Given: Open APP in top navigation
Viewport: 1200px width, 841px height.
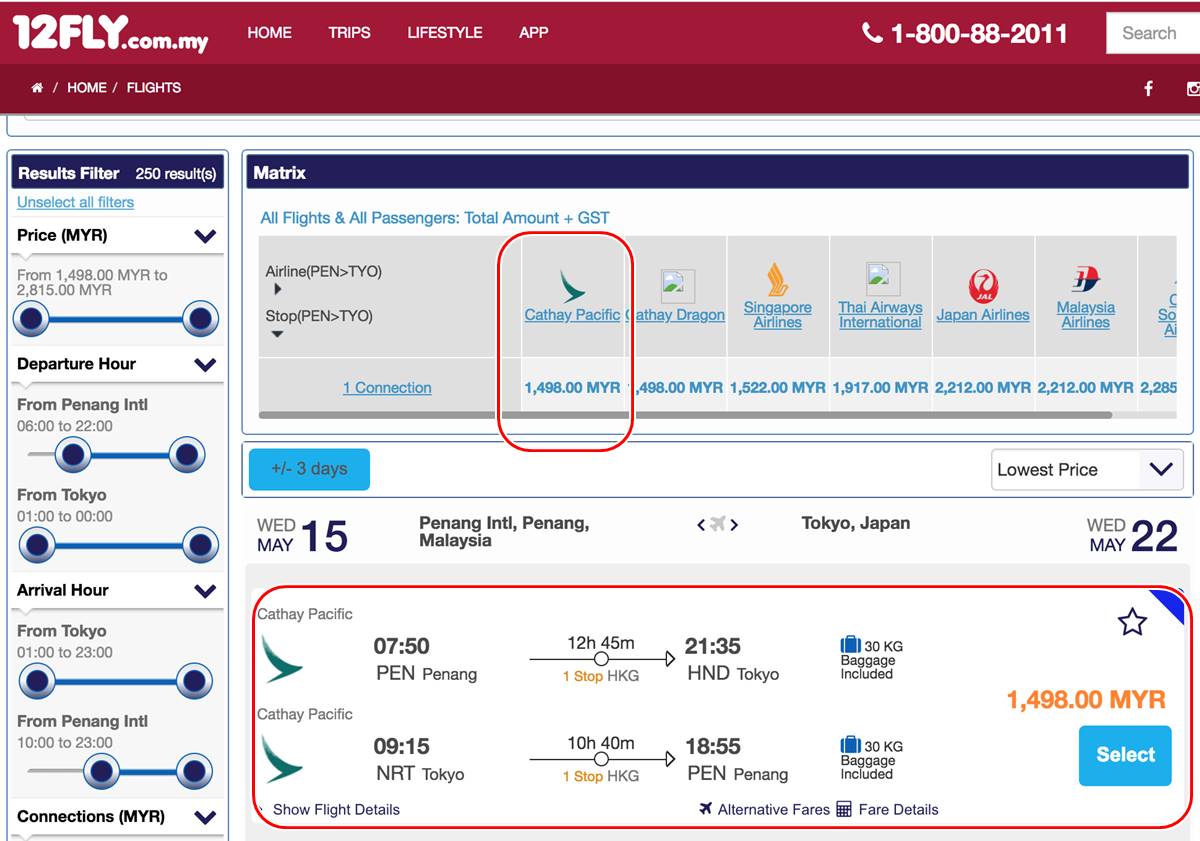Looking at the screenshot, I should click(x=534, y=33).
